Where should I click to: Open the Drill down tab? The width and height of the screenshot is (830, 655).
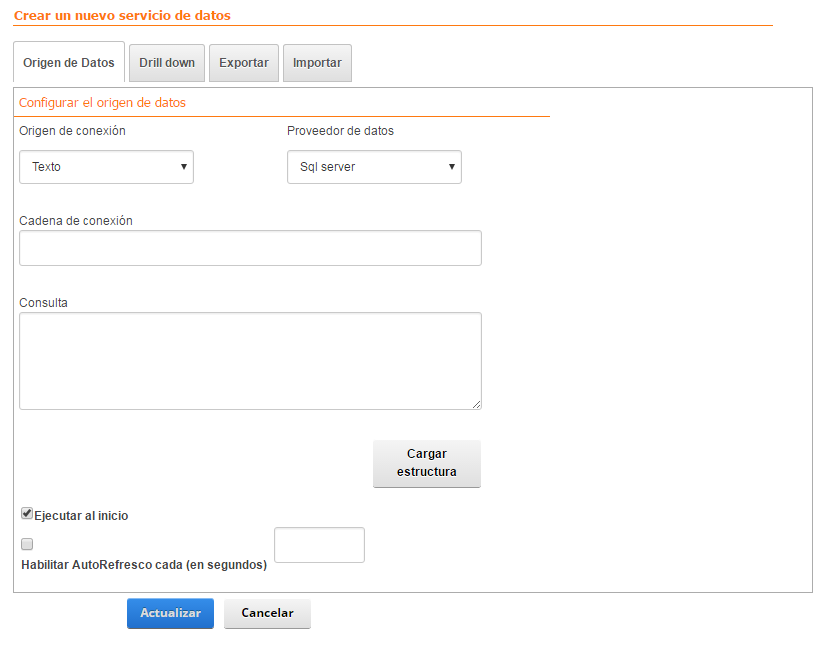[x=167, y=63]
